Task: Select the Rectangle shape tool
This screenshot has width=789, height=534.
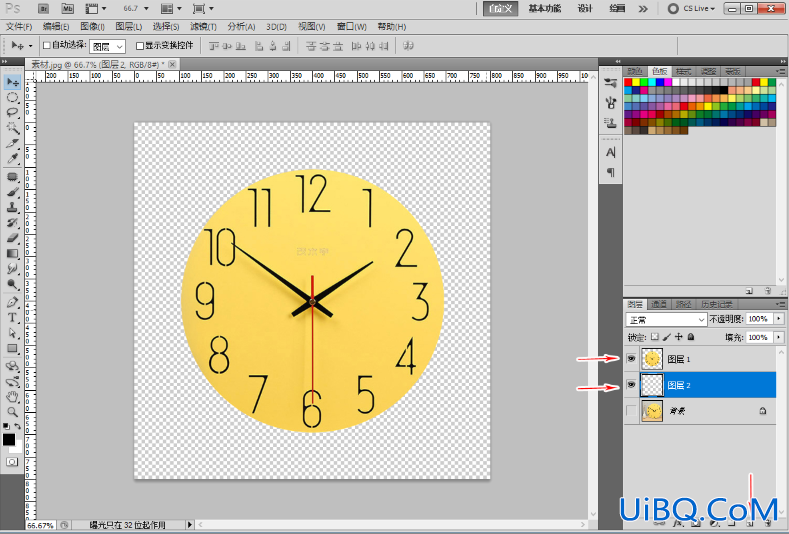Action: pyautogui.click(x=13, y=348)
